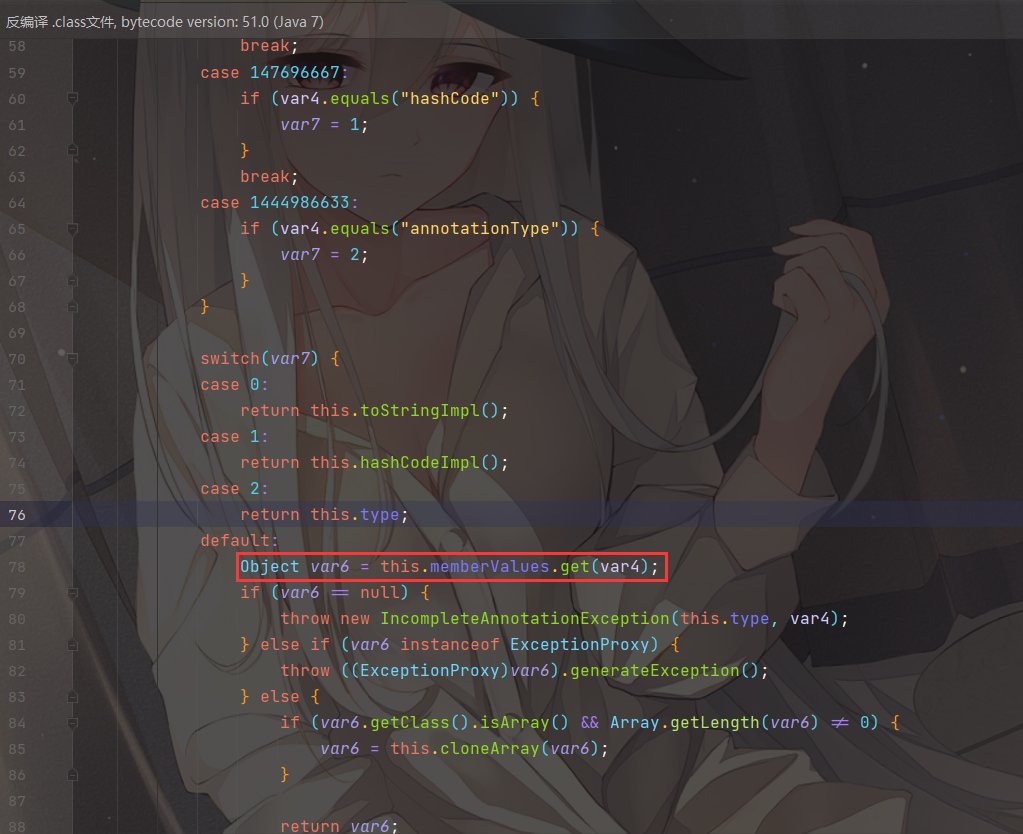Click the Object type keyword on line 78
The height and width of the screenshot is (834, 1023).
click(x=269, y=566)
